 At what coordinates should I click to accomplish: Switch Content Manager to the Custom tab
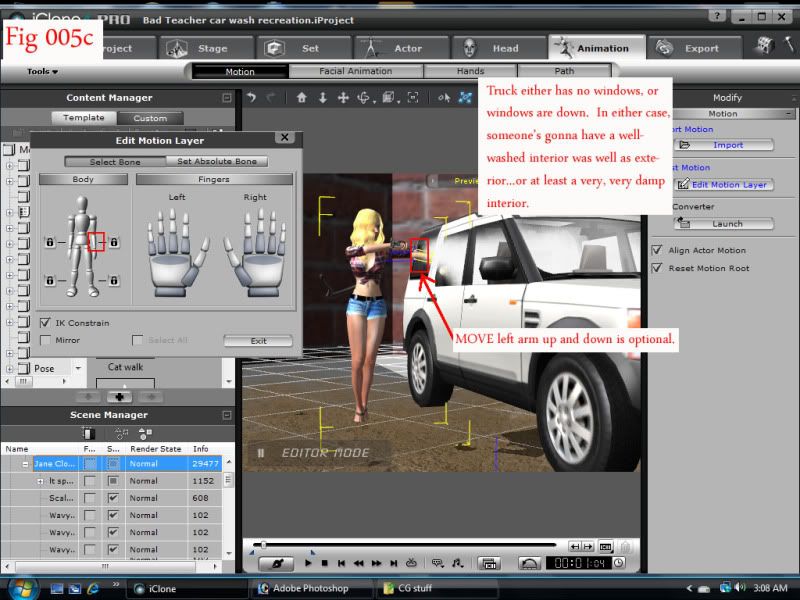click(x=150, y=118)
